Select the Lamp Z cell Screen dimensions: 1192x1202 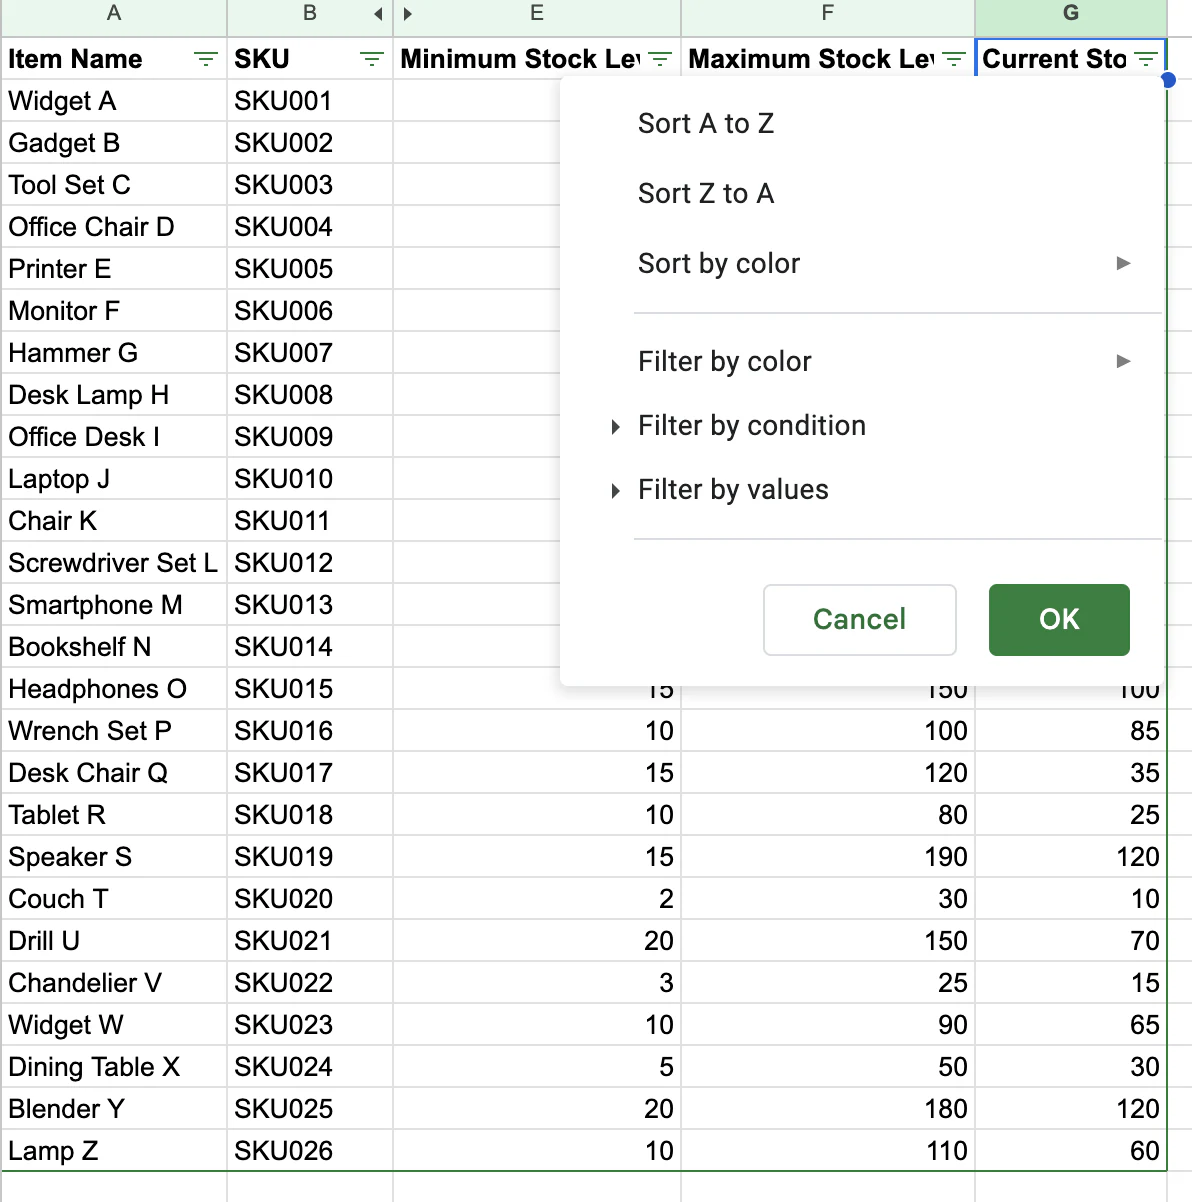coord(114,1151)
